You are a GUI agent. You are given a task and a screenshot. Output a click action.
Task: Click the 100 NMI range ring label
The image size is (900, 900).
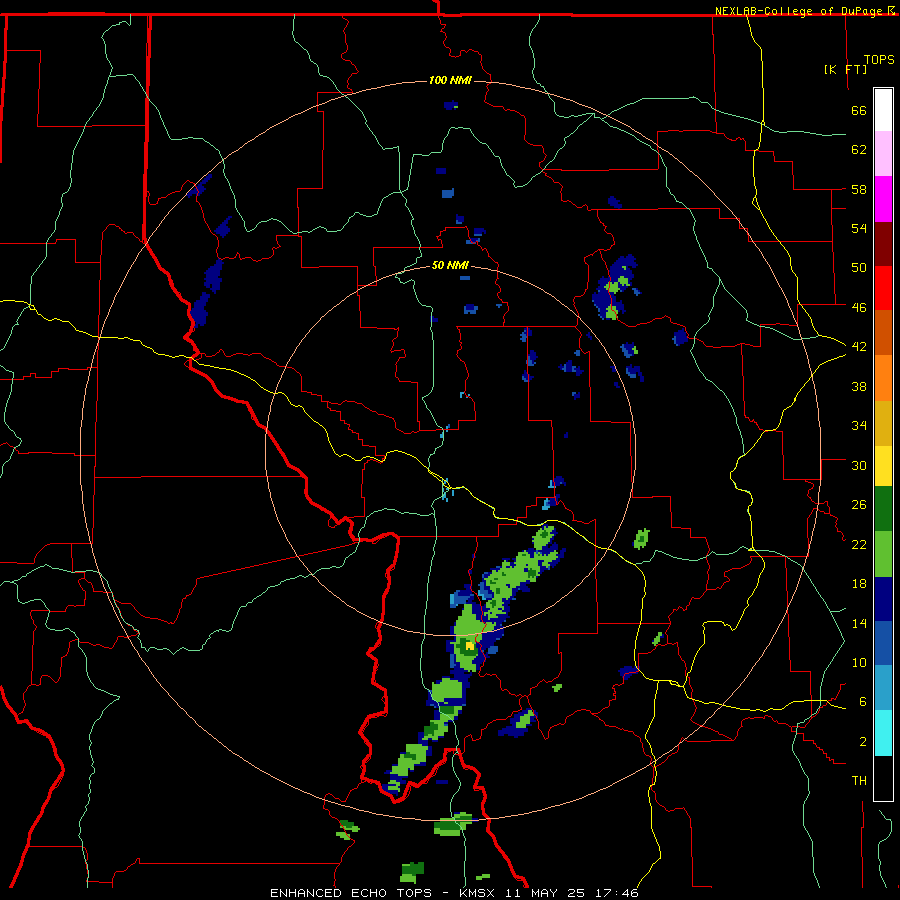(450, 80)
